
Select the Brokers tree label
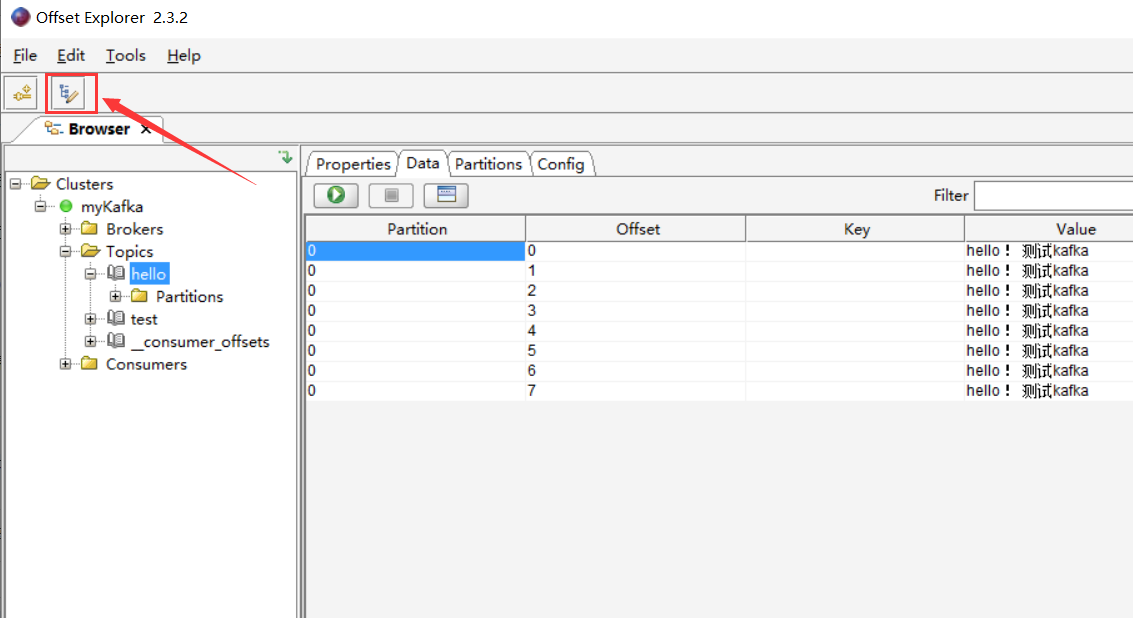(x=134, y=229)
